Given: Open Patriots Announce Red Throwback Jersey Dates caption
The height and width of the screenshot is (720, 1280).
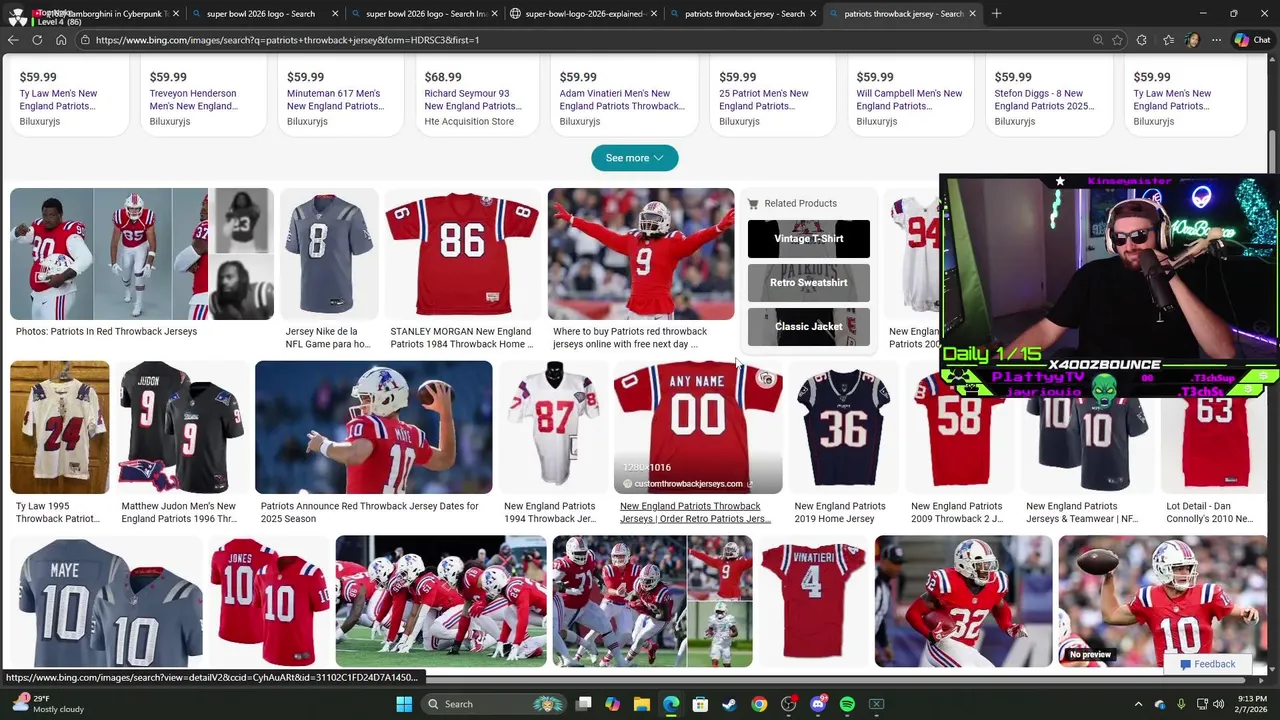Looking at the screenshot, I should [369, 512].
